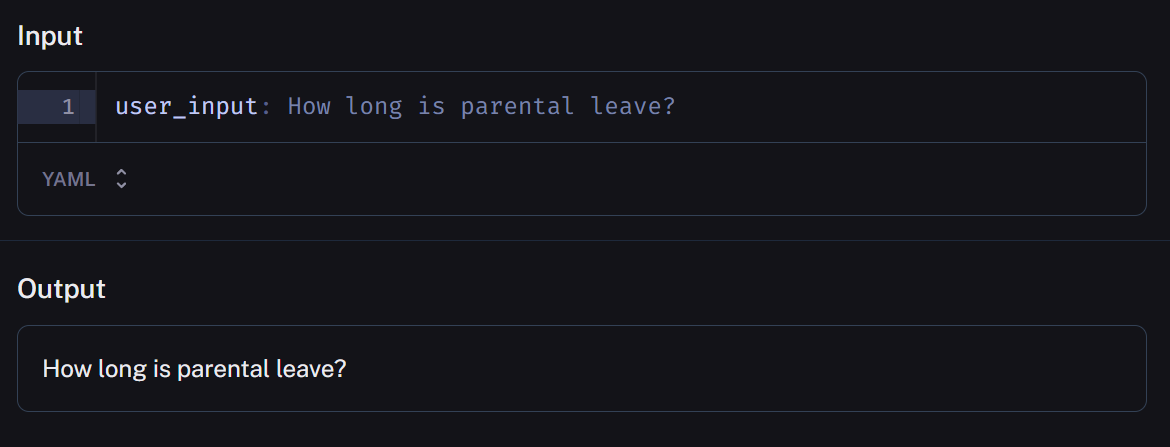1170x447 pixels.
Task: Click the up-down chevron icon beside YAML
Action: tap(121, 179)
